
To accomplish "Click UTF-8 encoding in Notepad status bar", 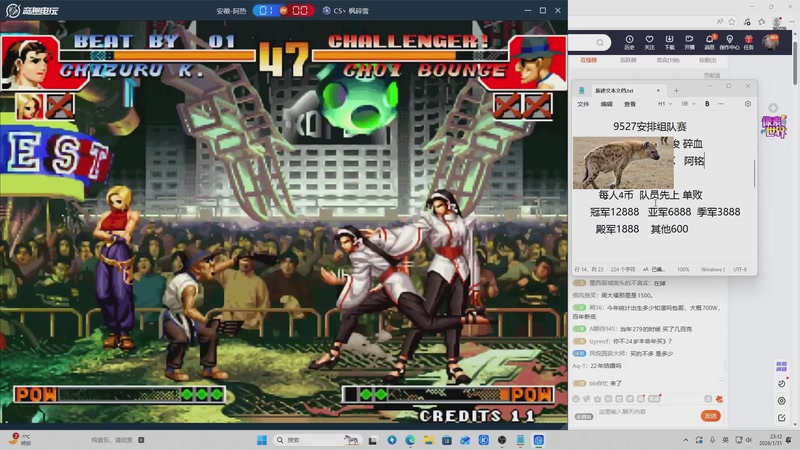I will pyautogui.click(x=740, y=269).
